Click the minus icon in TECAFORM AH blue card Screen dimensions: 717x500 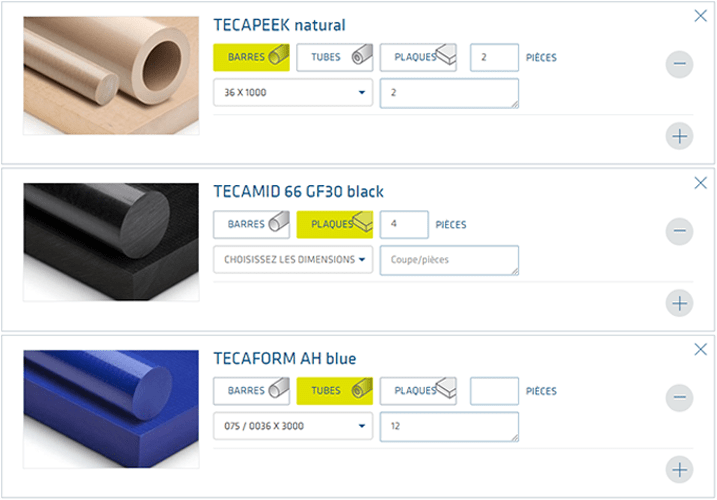click(679, 398)
